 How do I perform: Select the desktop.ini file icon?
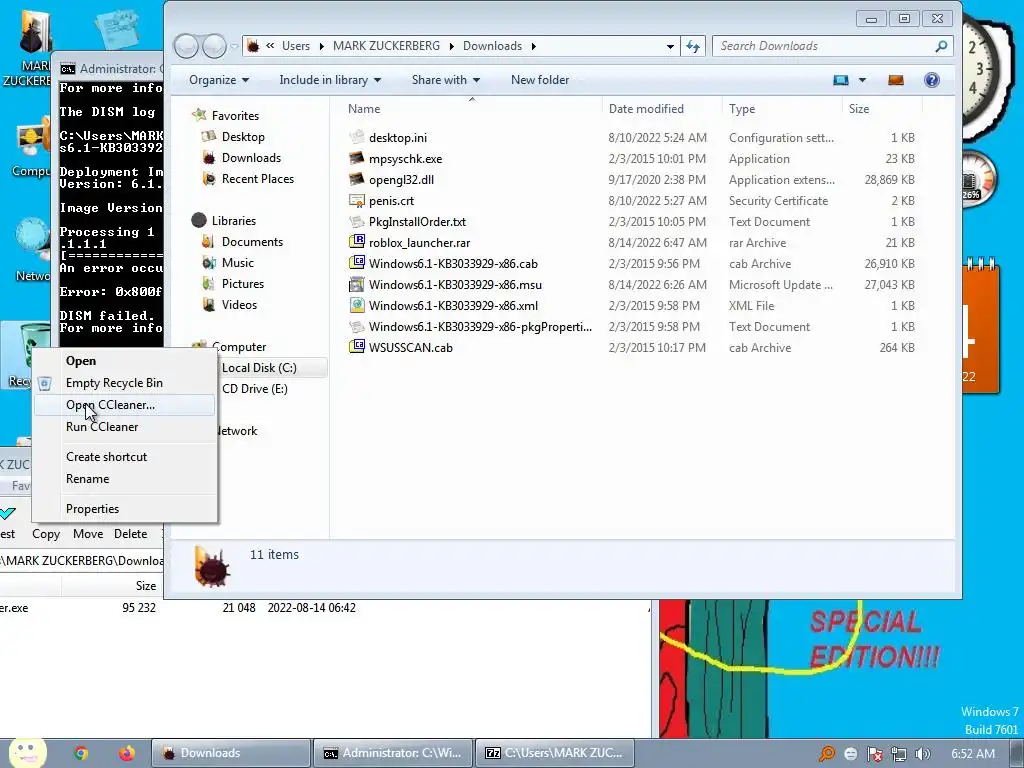tap(357, 137)
